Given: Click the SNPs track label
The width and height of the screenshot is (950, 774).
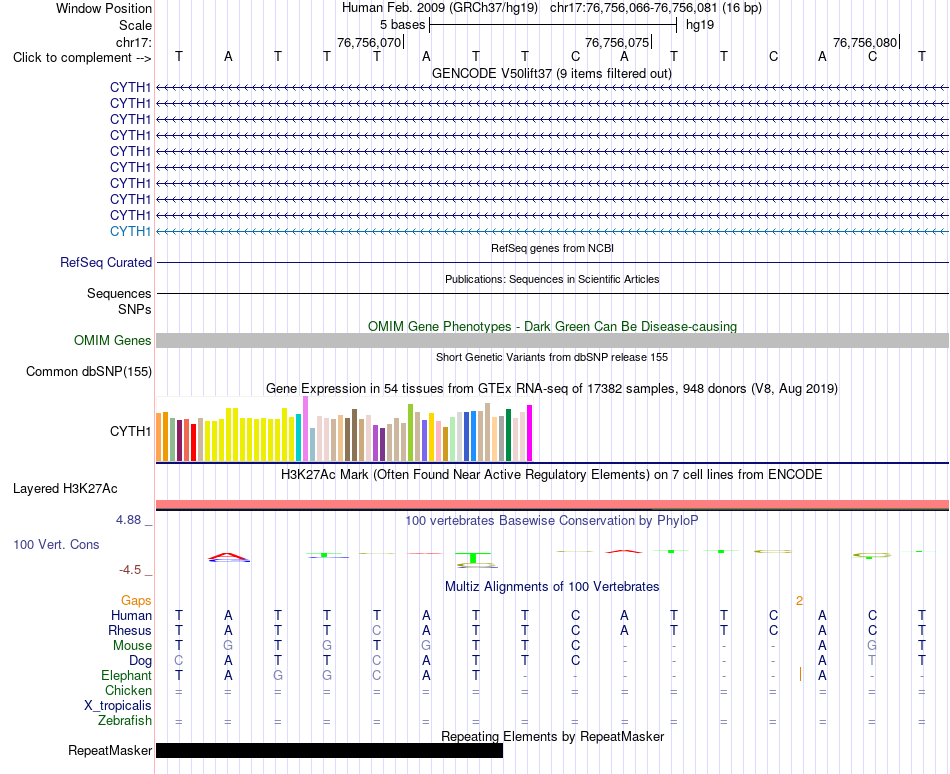Looking at the screenshot, I should pos(135,309).
